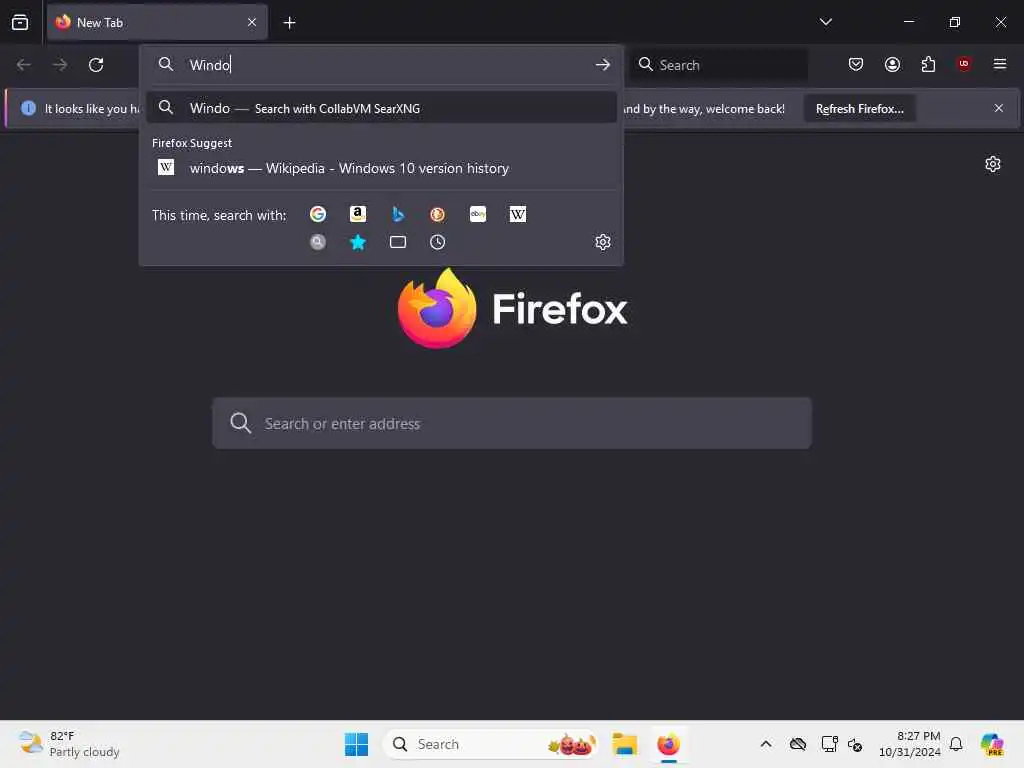Go back one page
The width and height of the screenshot is (1024, 768).
pos(24,65)
